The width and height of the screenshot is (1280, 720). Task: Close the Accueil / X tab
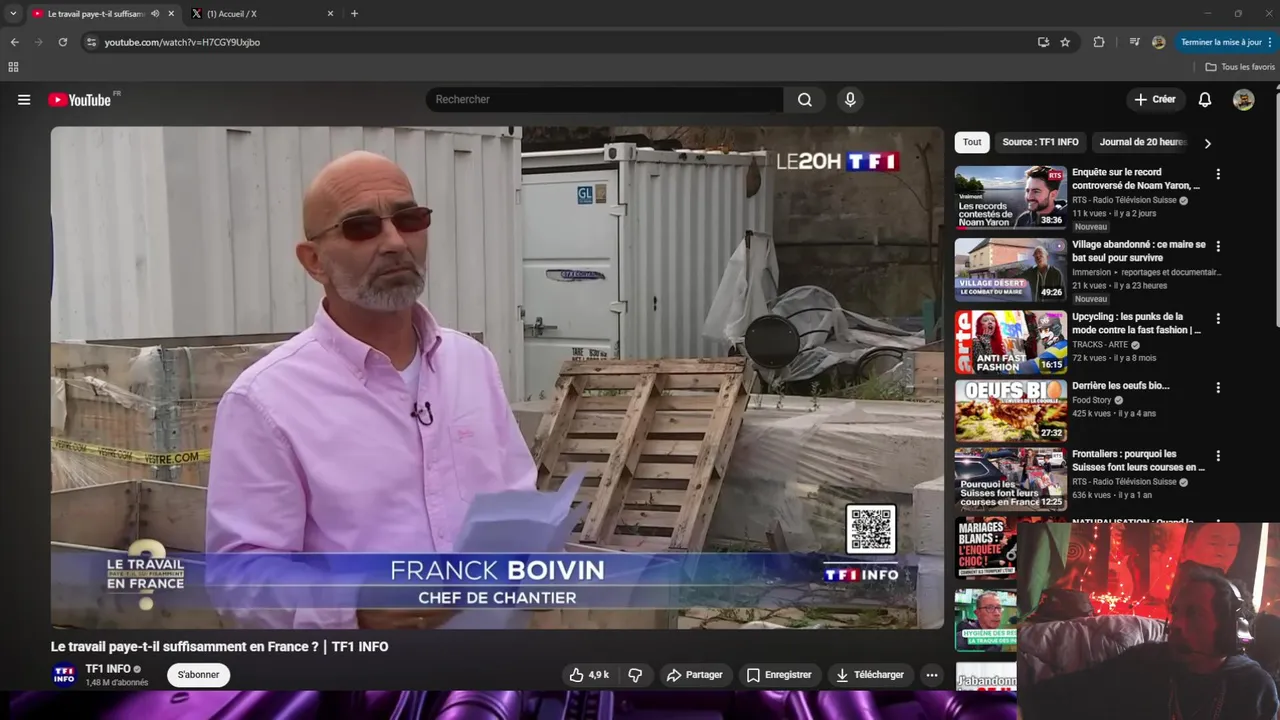(x=330, y=14)
